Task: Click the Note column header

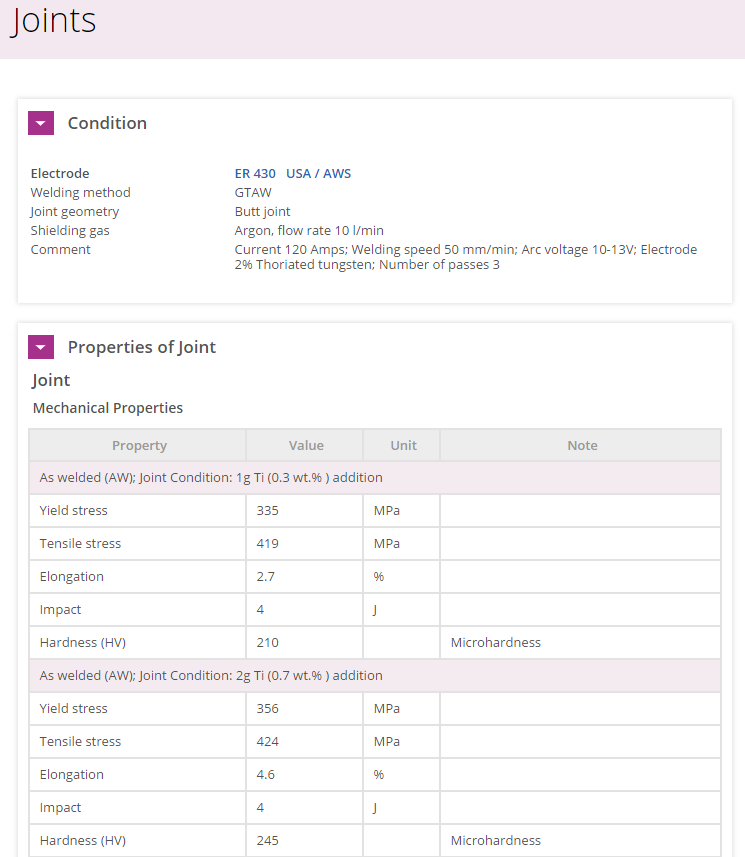Action: [582, 445]
